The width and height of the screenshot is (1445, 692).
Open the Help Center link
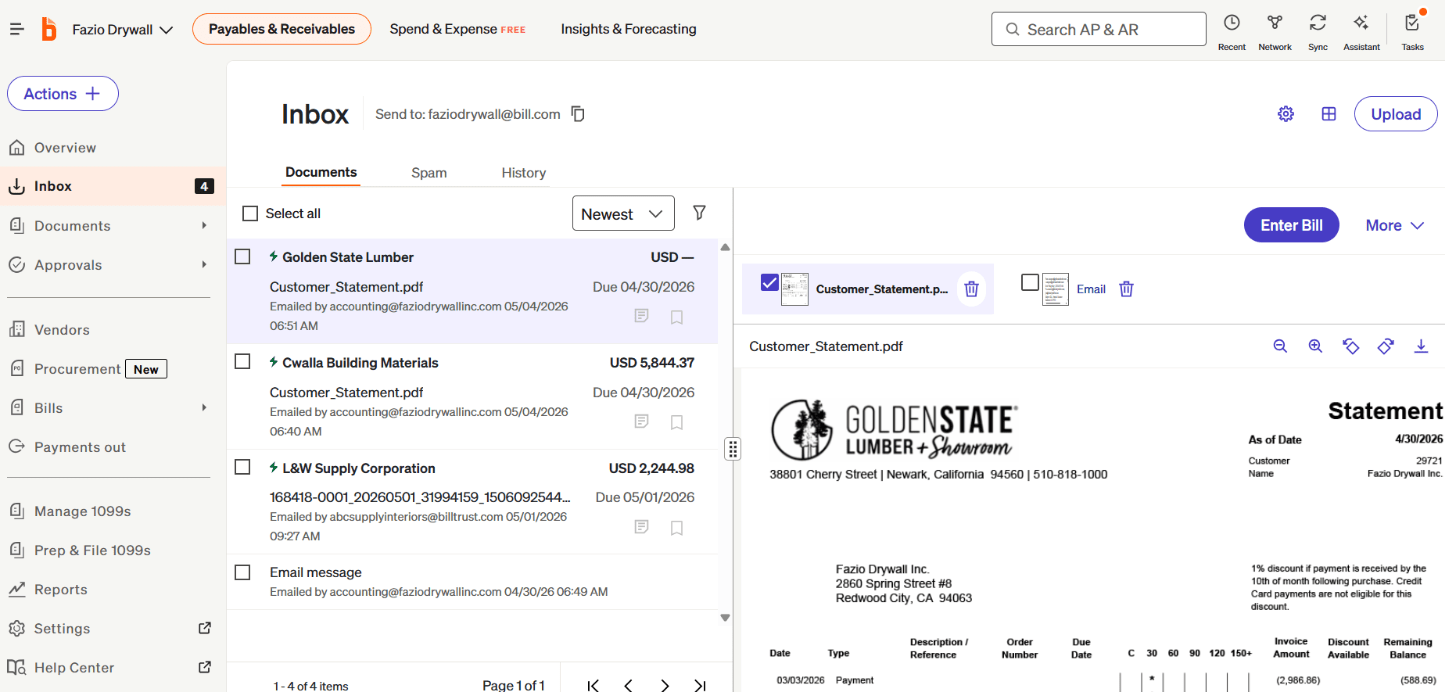[x=74, y=668]
